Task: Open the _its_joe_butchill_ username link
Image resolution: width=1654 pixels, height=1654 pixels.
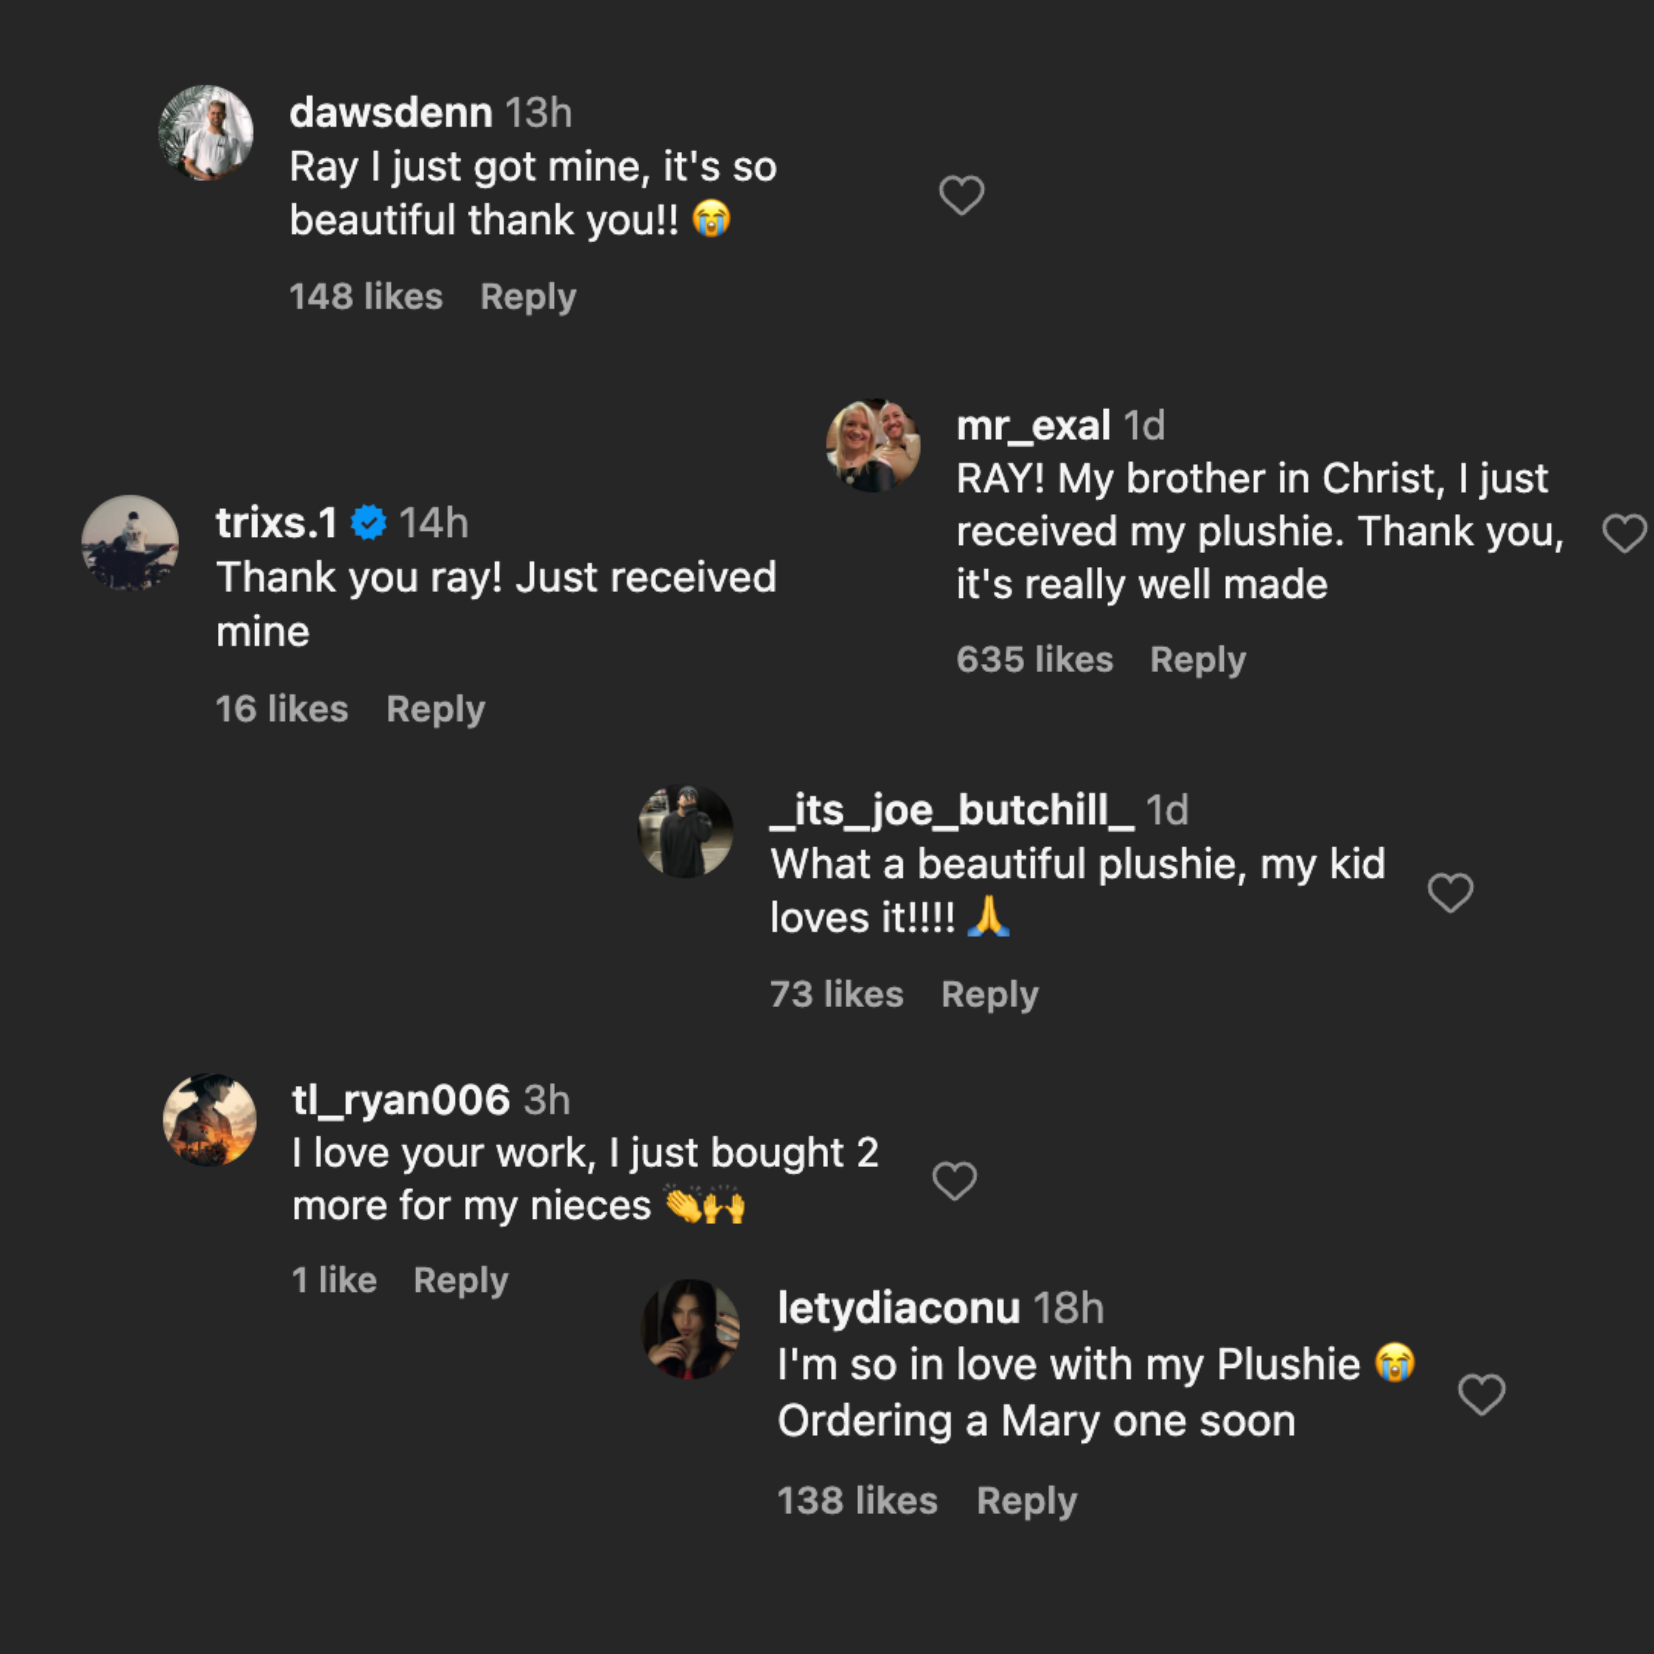Action: pyautogui.click(x=951, y=810)
